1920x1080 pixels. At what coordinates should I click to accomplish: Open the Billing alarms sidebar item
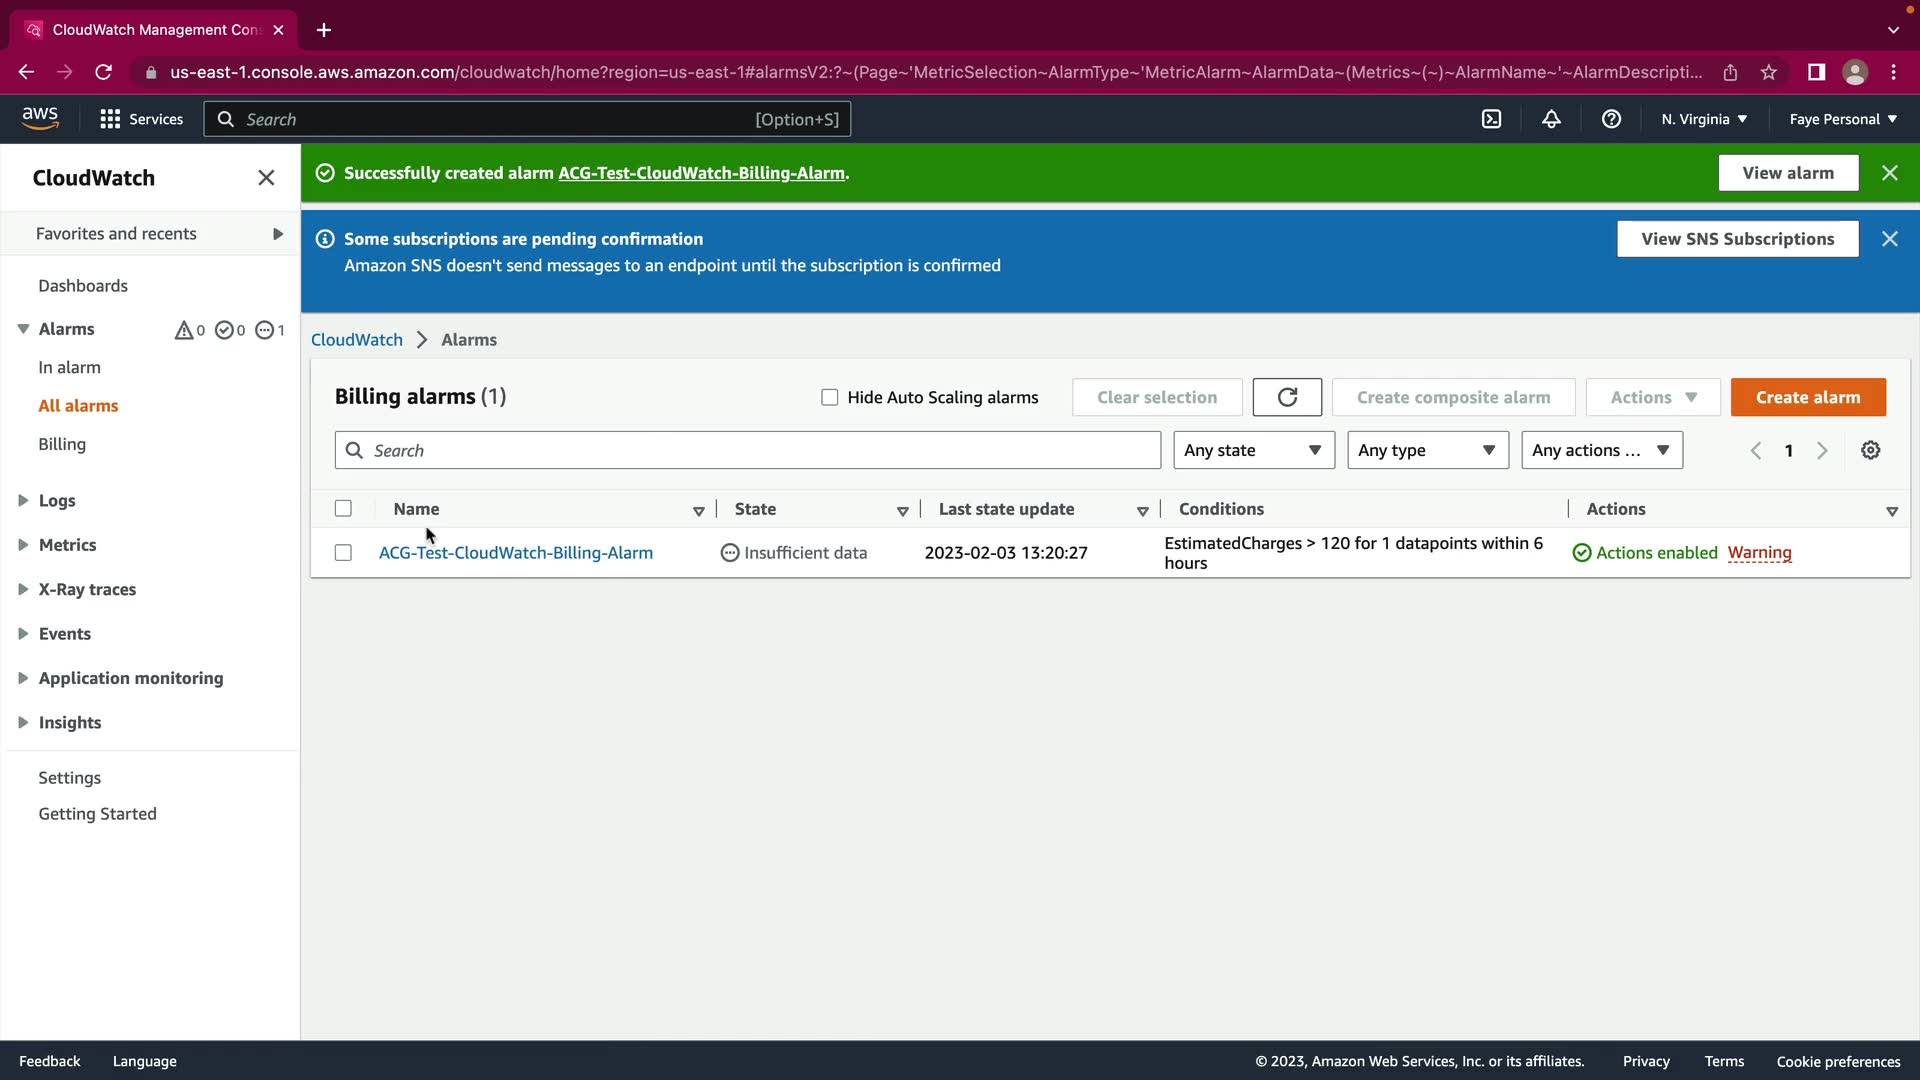[62, 444]
